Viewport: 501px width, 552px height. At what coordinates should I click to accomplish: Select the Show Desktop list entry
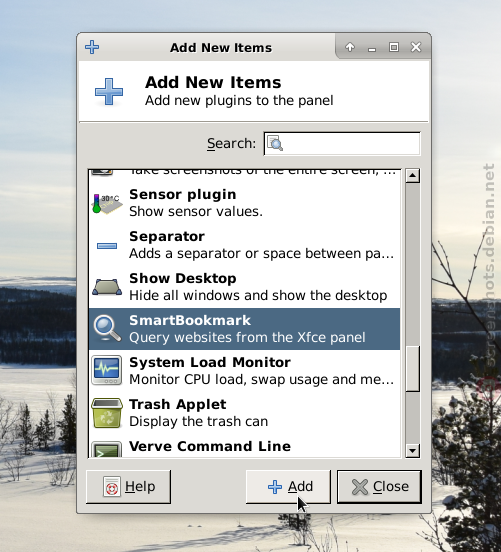pyautogui.click(x=244, y=287)
